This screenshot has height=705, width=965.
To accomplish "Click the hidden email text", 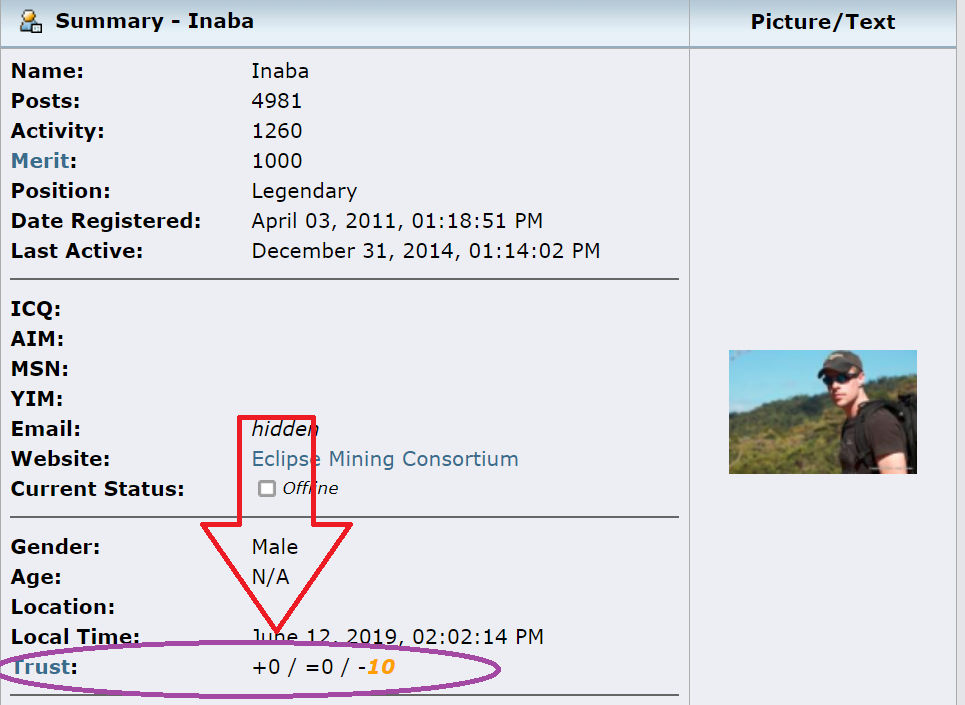I will pos(285,429).
